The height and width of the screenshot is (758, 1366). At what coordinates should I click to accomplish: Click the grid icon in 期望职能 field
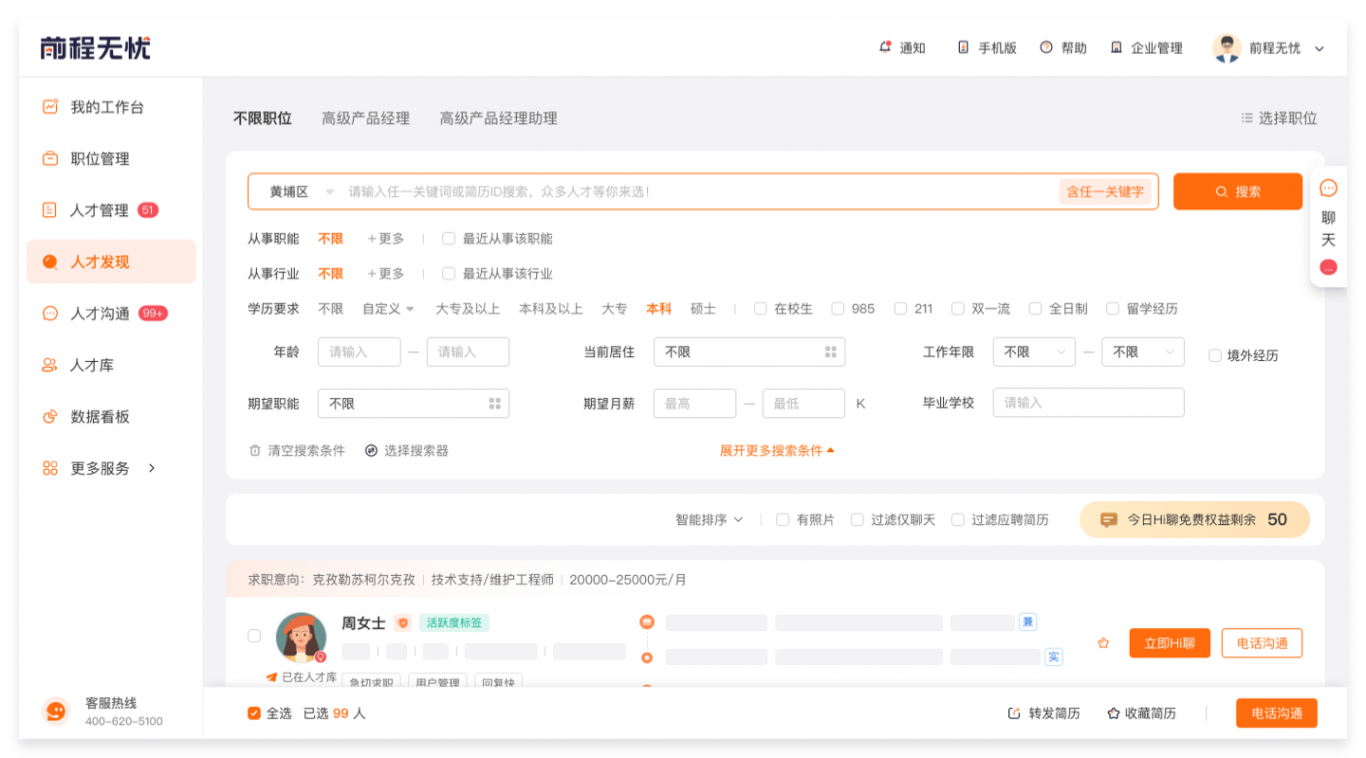(494, 403)
